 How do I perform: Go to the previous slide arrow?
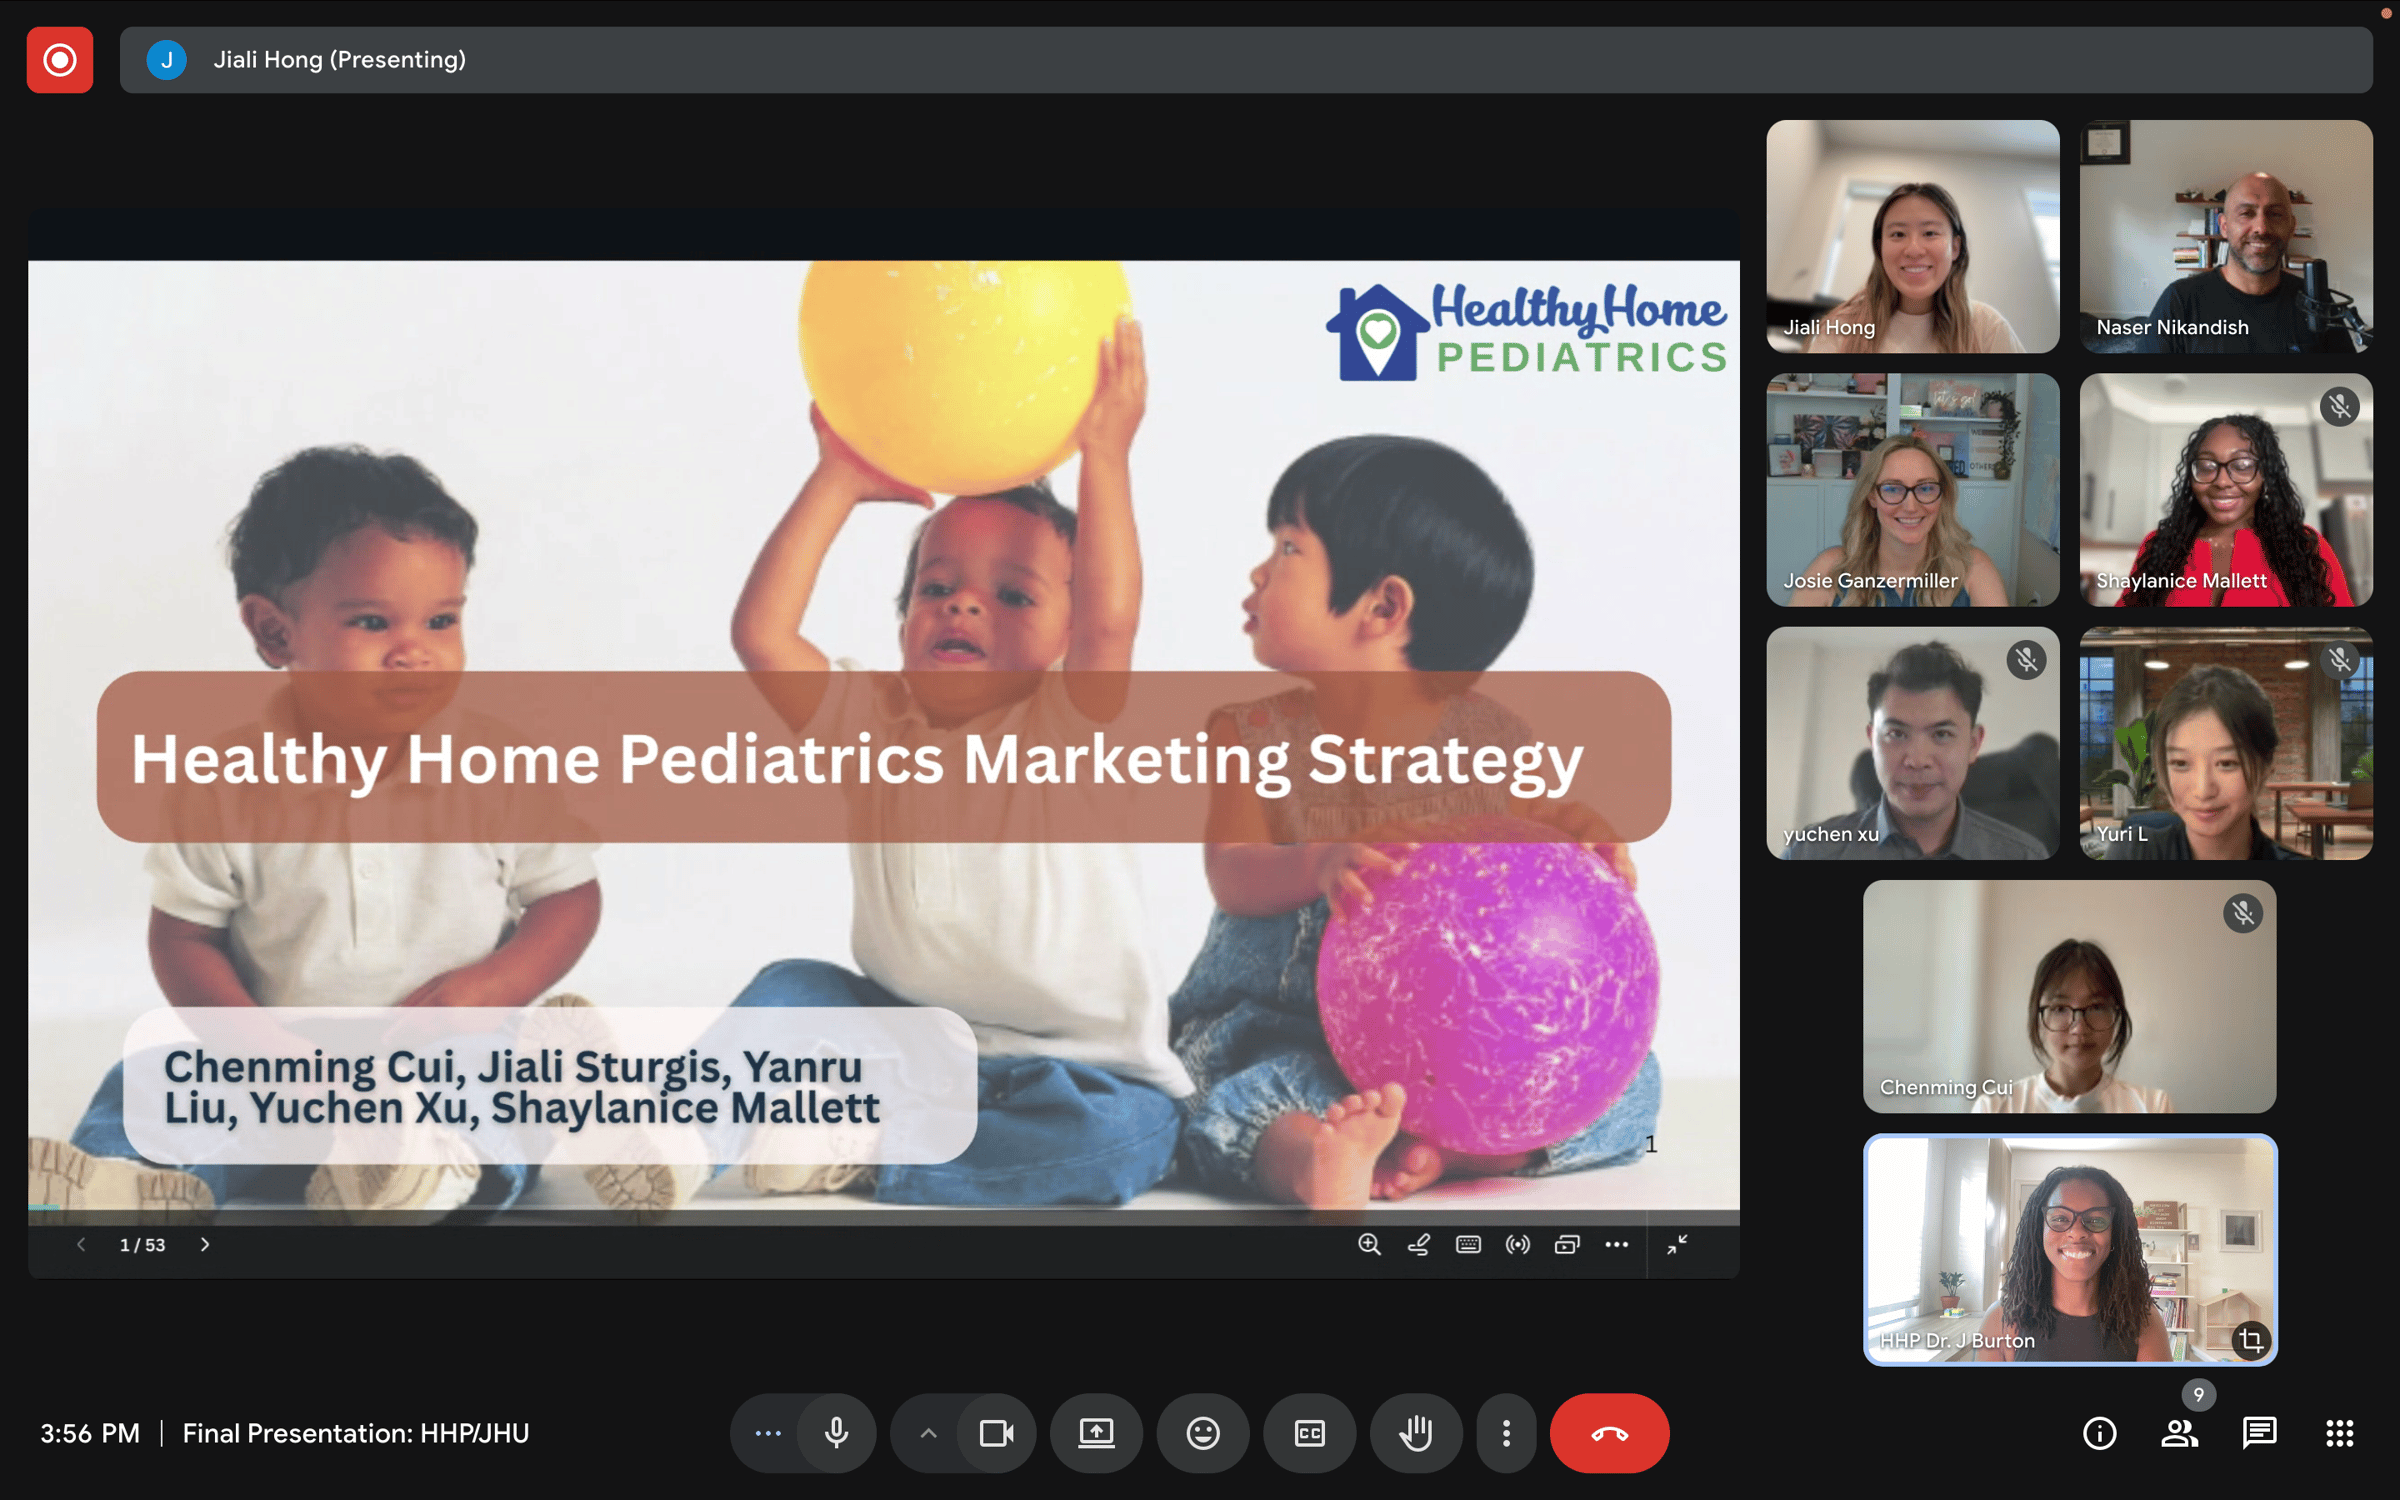[x=81, y=1244]
